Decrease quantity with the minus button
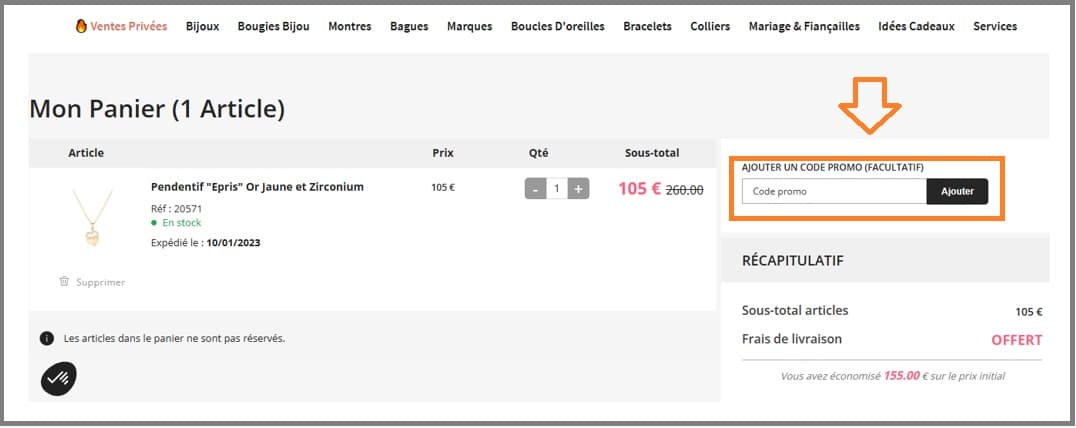The image size is (1076, 428). pyautogui.click(x=535, y=189)
